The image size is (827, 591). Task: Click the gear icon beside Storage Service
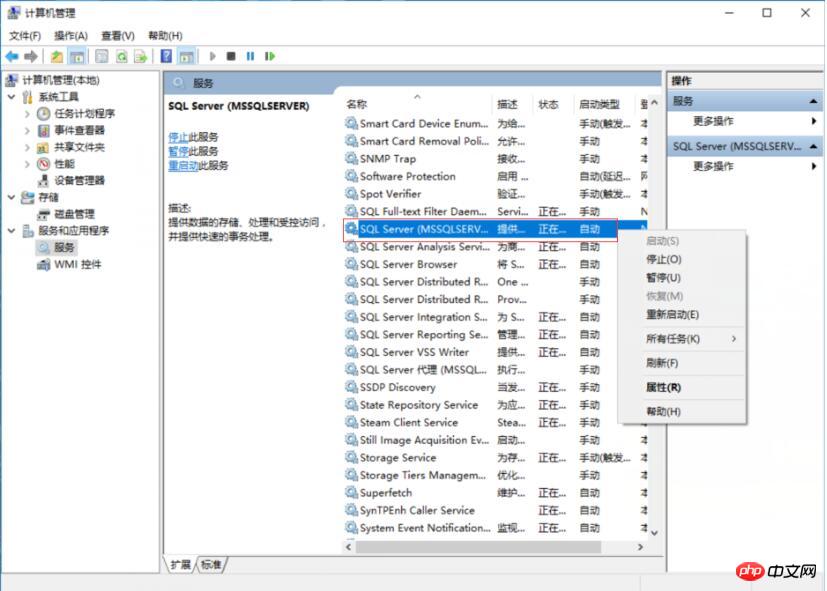351,457
